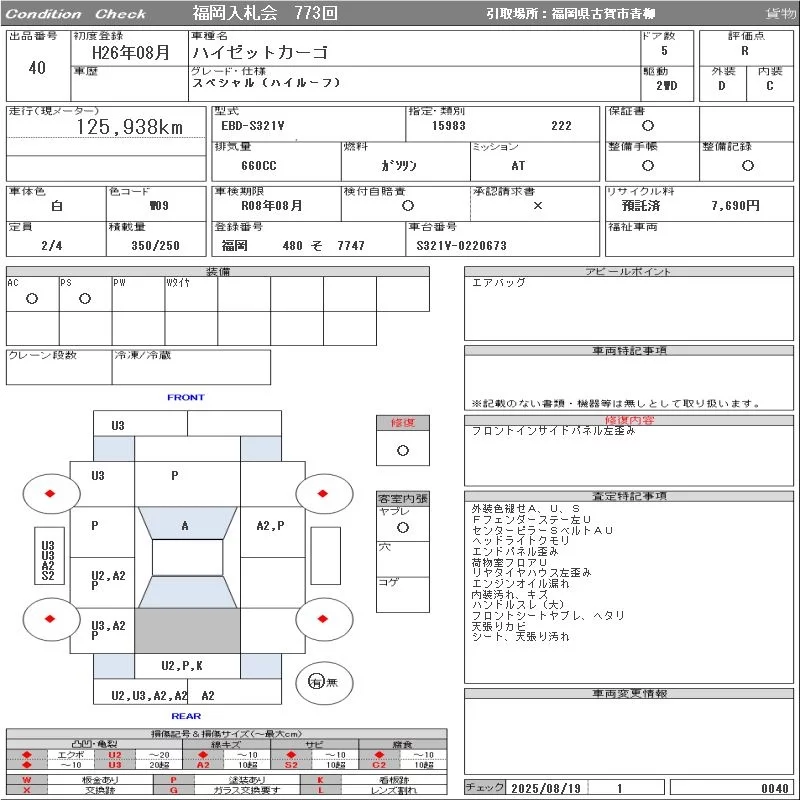Select the 車両特記事項 section header

pos(629,351)
